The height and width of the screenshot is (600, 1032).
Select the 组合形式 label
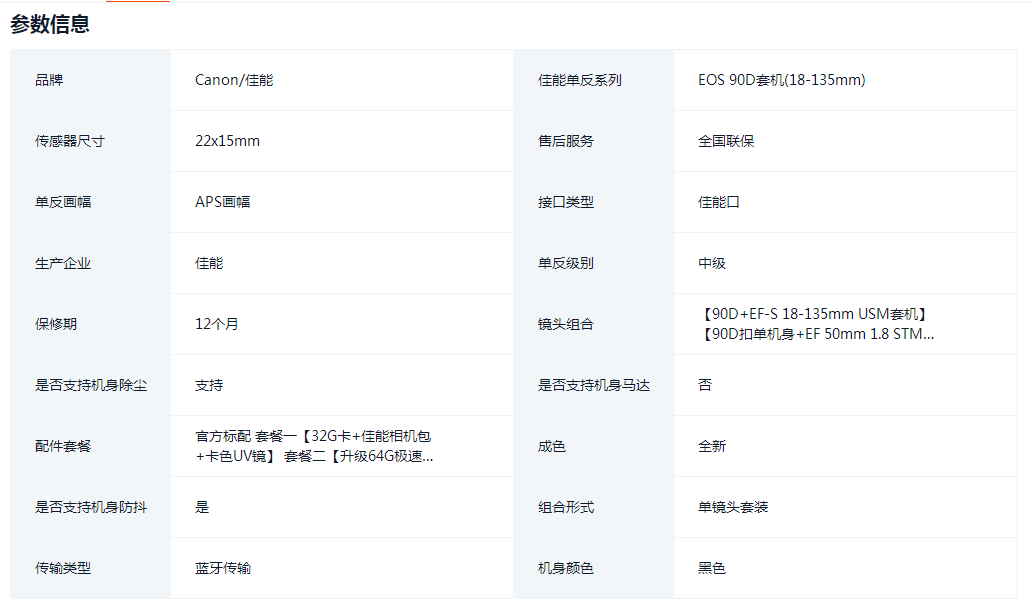pos(565,508)
